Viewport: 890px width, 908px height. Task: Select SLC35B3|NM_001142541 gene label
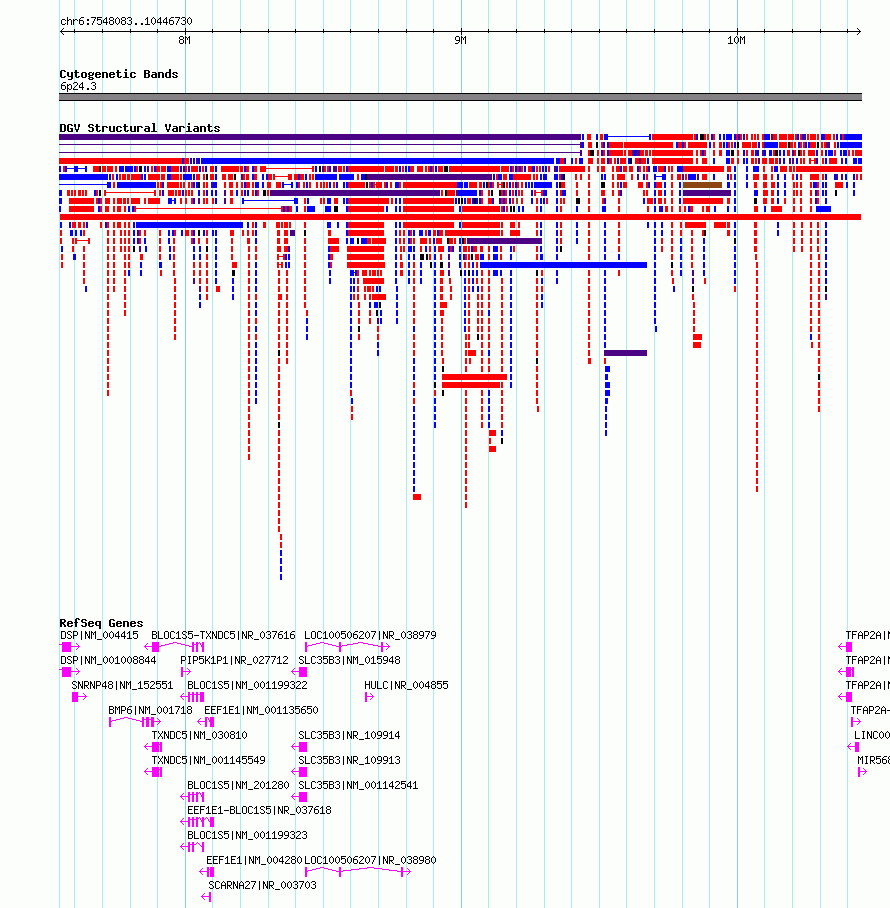click(x=358, y=785)
